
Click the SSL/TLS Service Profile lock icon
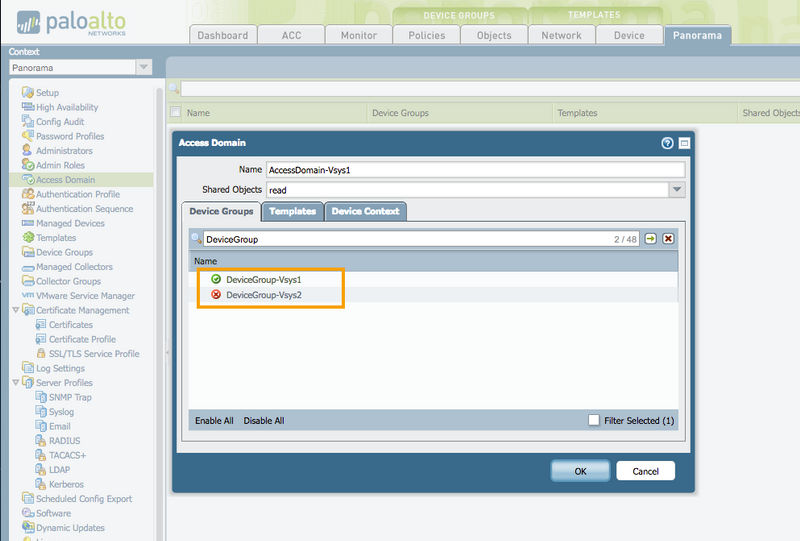pyautogui.click(x=41, y=353)
